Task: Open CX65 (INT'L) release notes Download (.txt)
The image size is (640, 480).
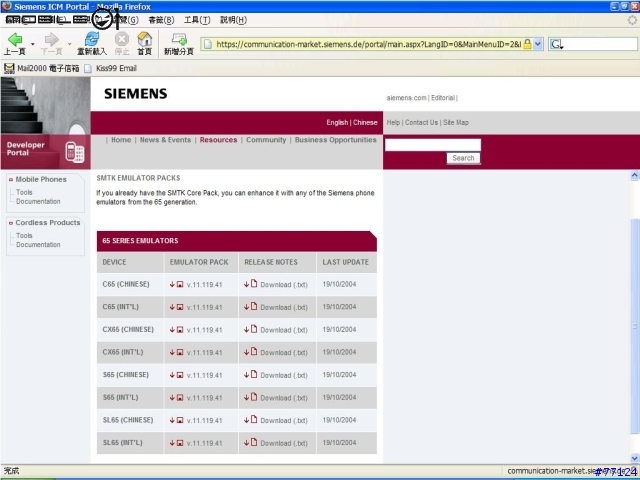Action: coord(284,353)
